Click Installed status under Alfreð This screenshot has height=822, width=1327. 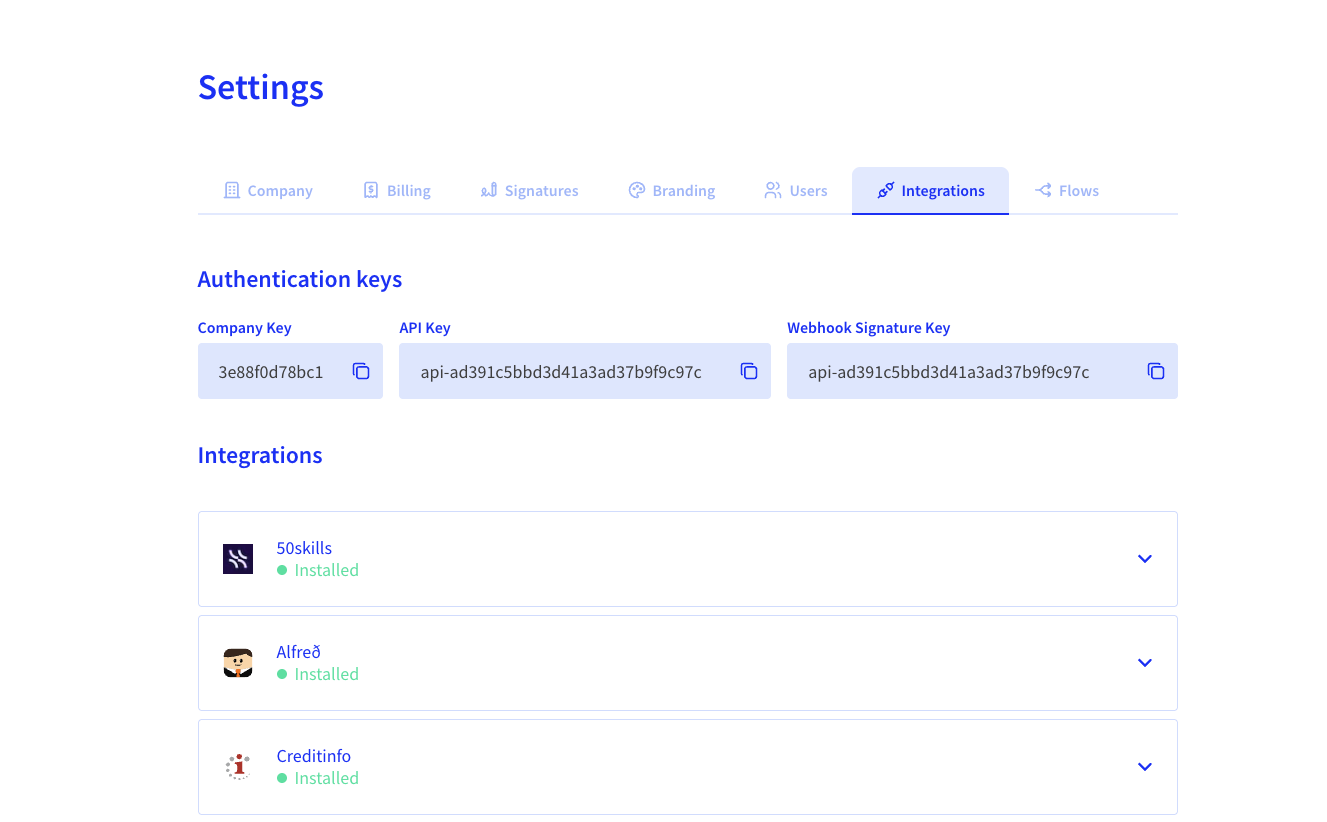pos(318,674)
